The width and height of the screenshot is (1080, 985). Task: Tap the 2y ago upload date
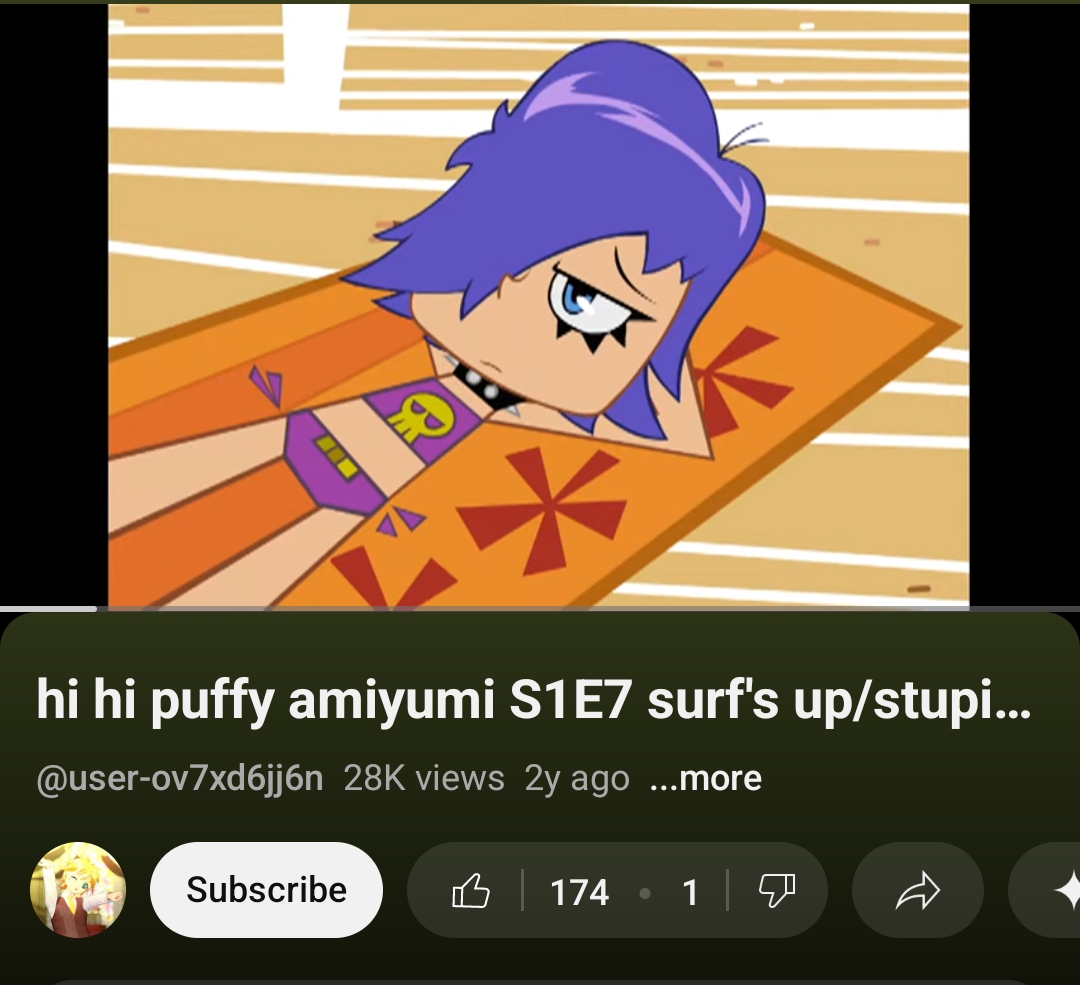[x=577, y=778]
